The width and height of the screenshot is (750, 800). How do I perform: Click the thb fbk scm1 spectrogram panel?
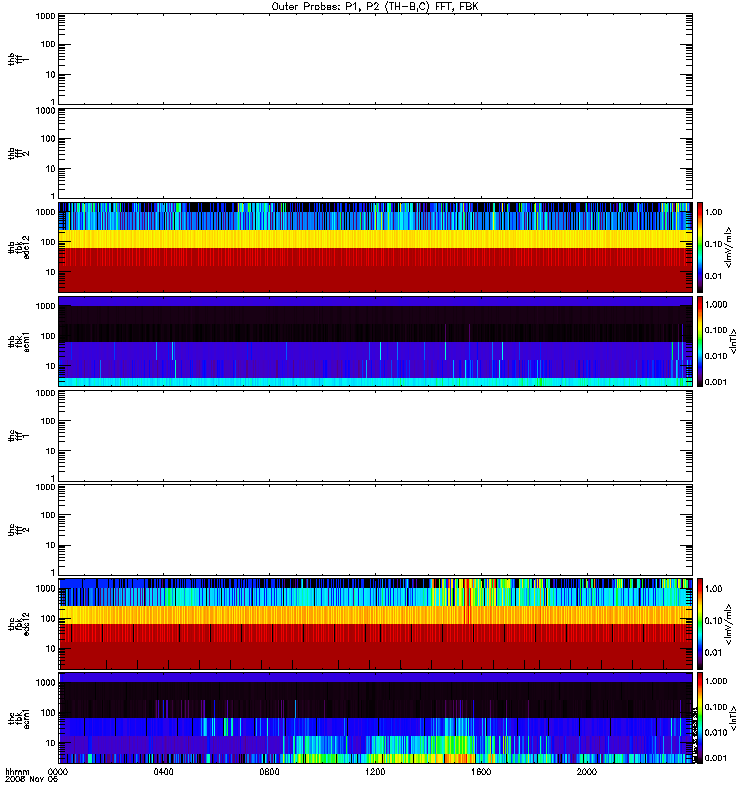point(376,341)
